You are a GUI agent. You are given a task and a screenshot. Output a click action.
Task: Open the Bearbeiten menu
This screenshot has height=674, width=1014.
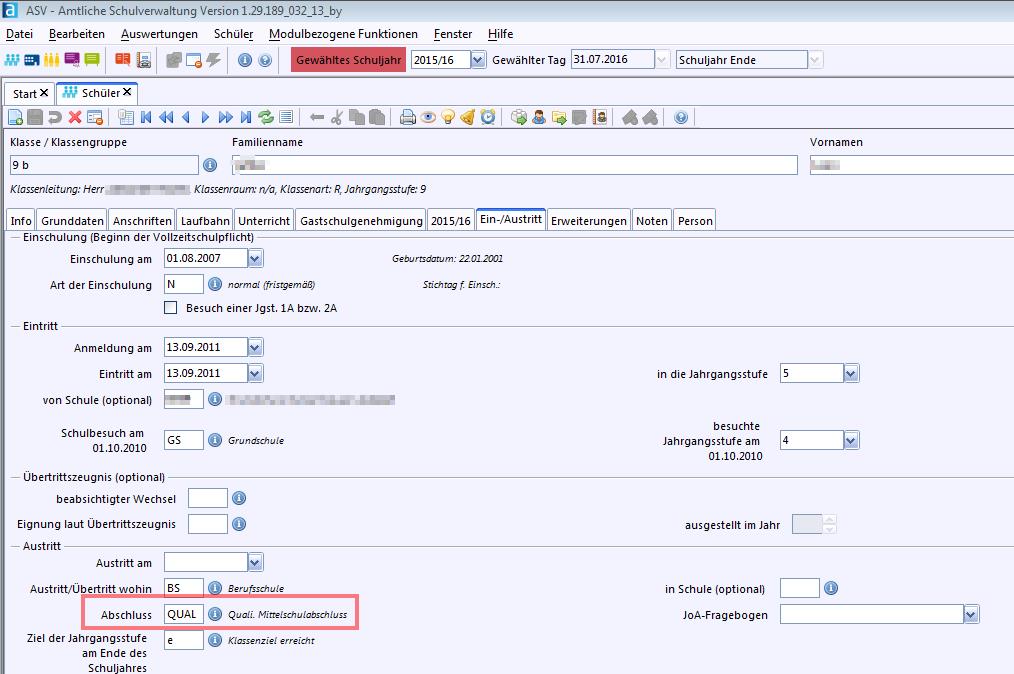click(x=77, y=34)
